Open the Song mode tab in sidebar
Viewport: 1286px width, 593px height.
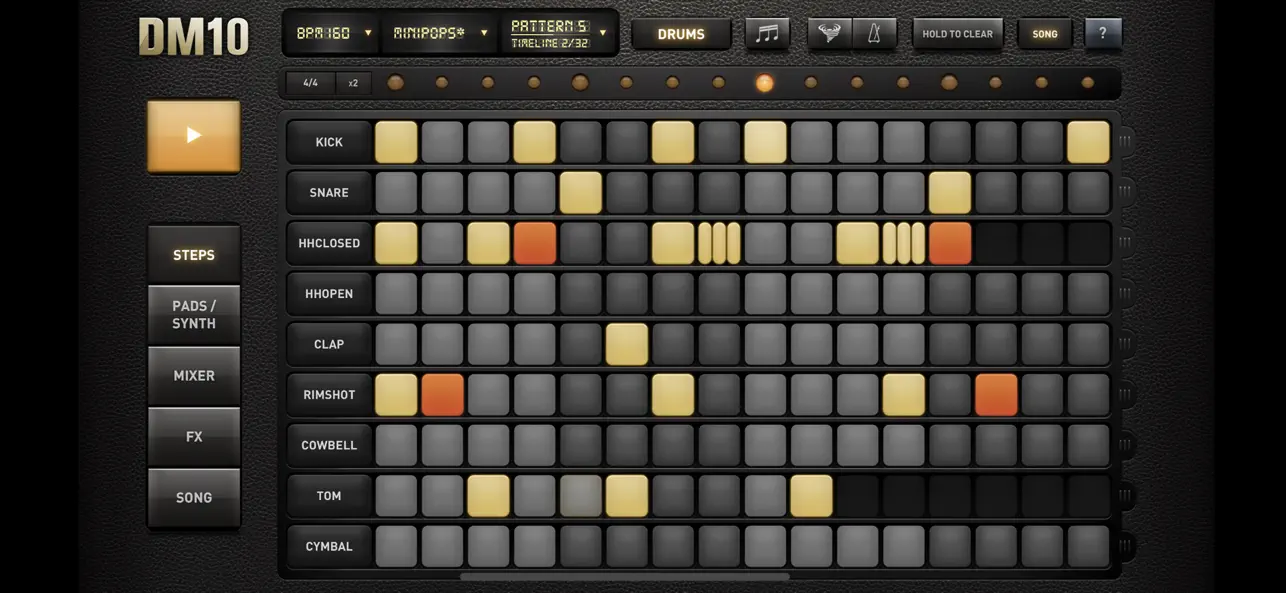pyautogui.click(x=193, y=497)
